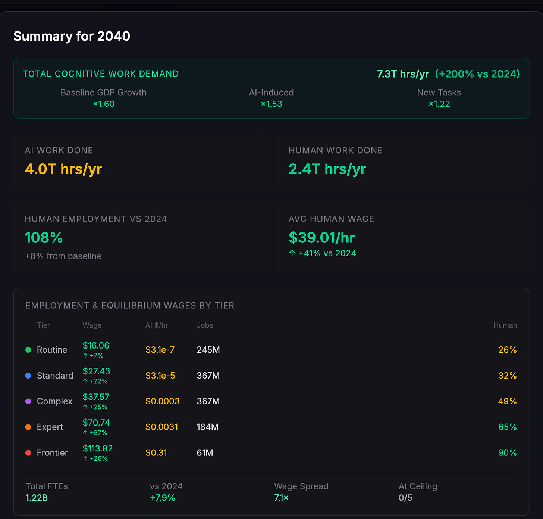
Task: Click the 184M jobs value
Action: 207,427
